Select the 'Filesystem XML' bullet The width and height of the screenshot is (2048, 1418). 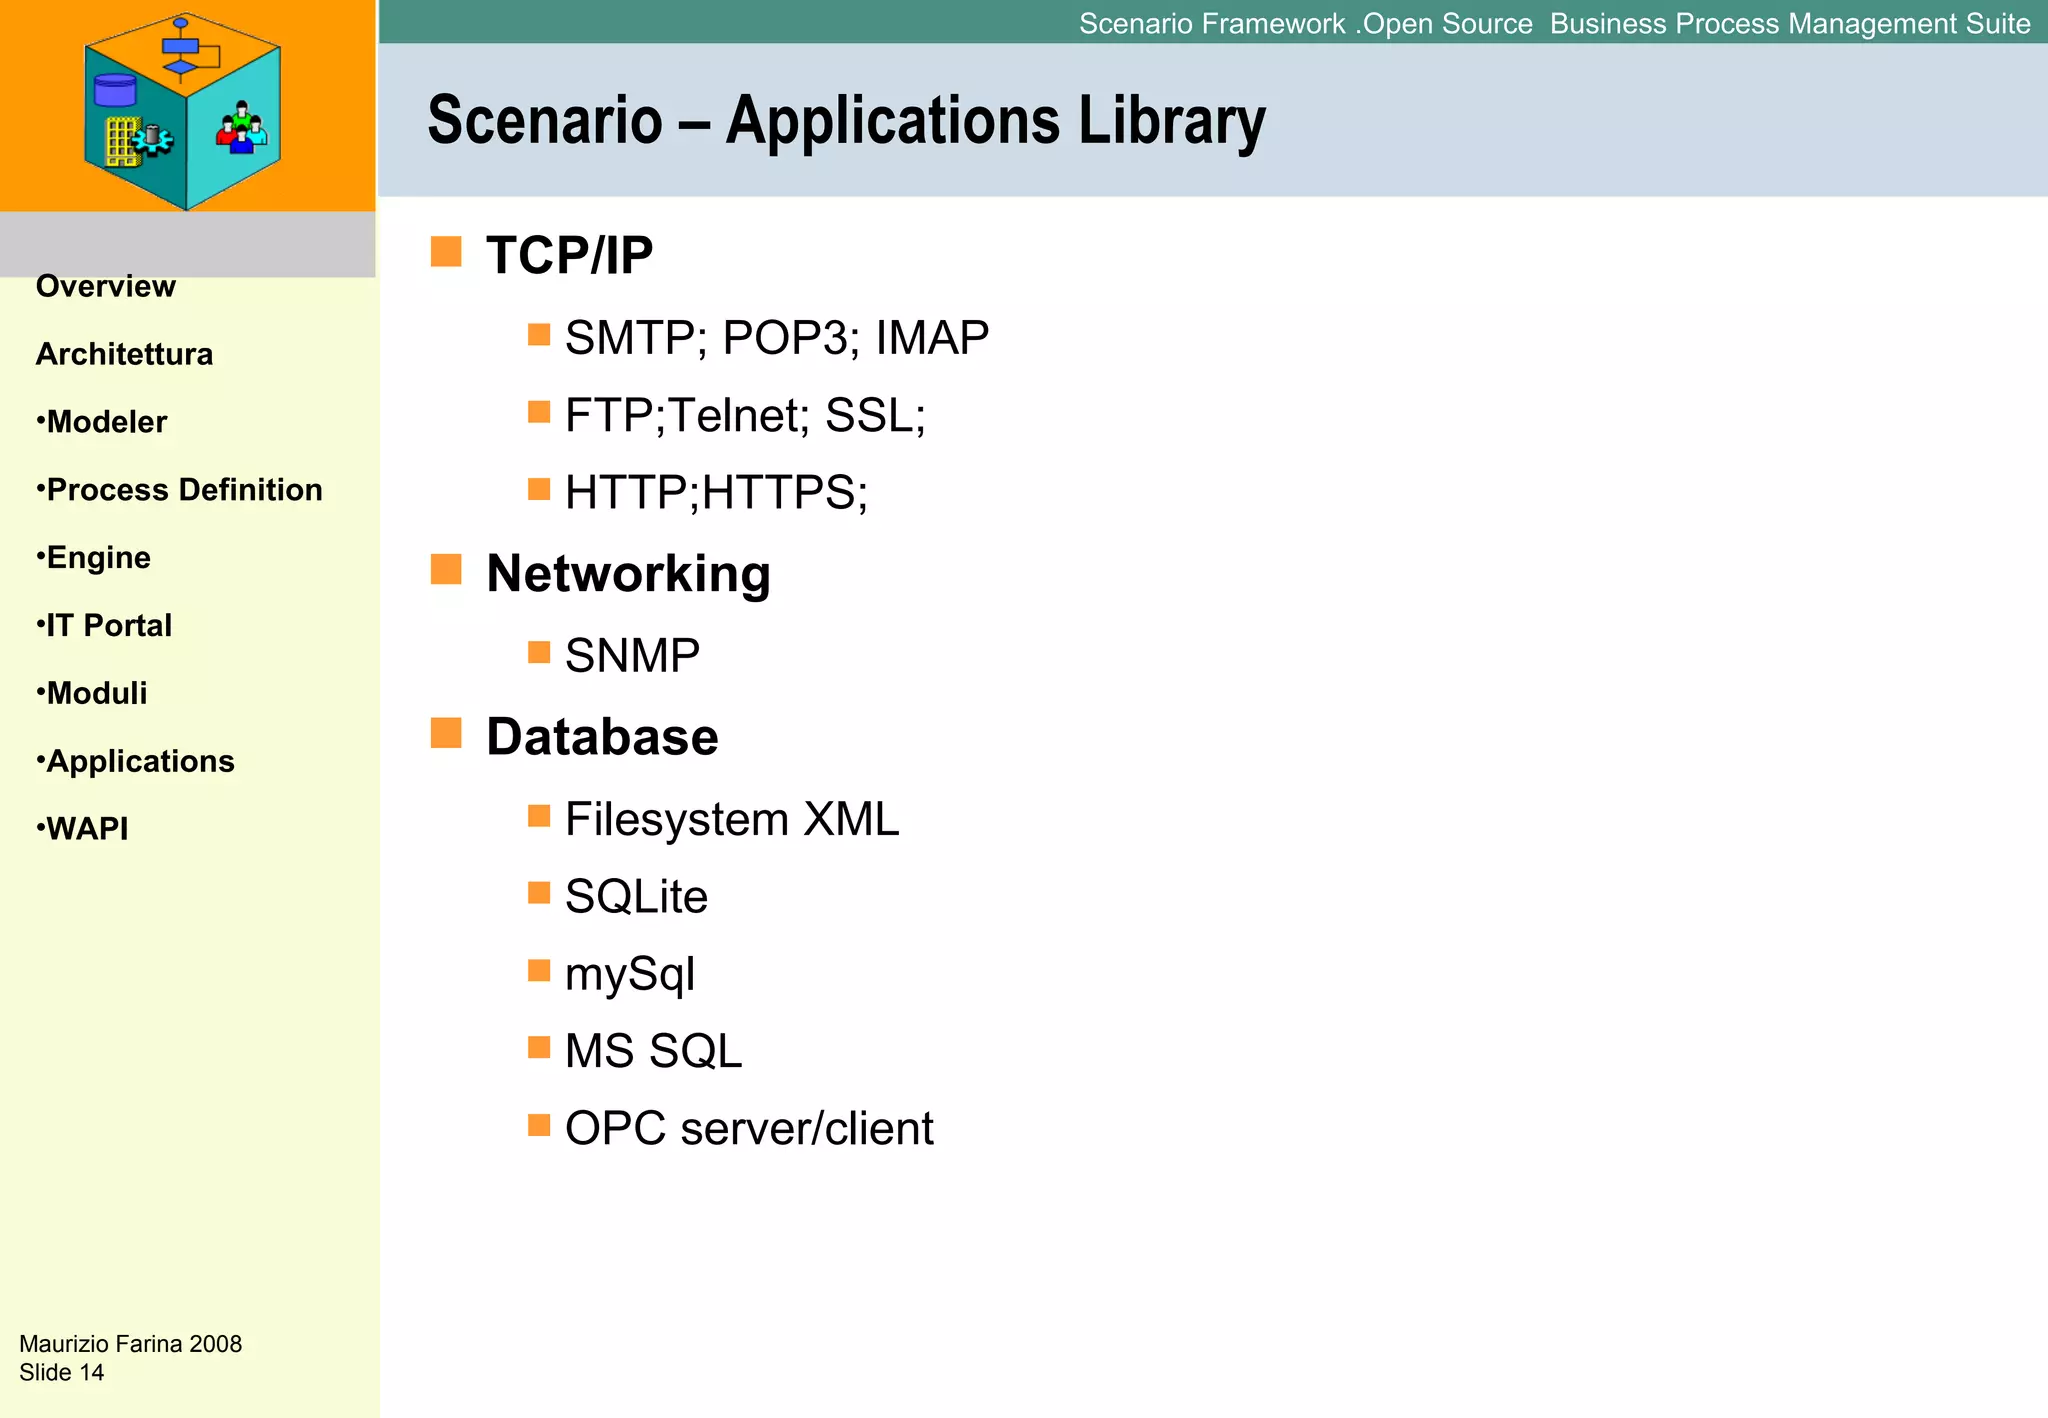click(732, 820)
